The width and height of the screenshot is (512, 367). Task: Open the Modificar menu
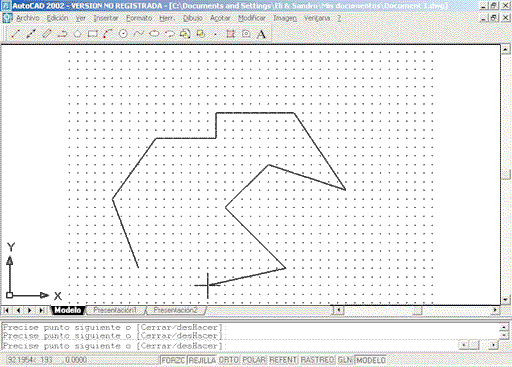pyautogui.click(x=252, y=18)
